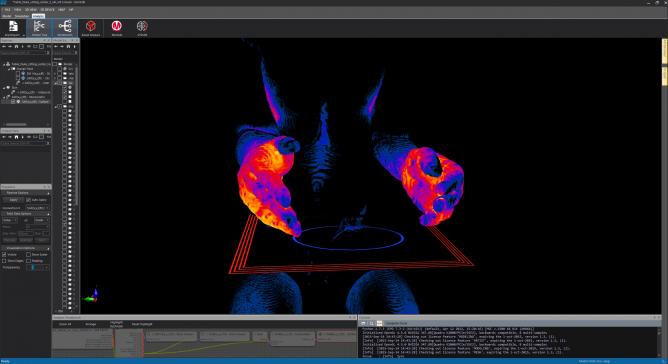Open the File menu
Screen dimensions: 668x364
(x=7, y=9)
